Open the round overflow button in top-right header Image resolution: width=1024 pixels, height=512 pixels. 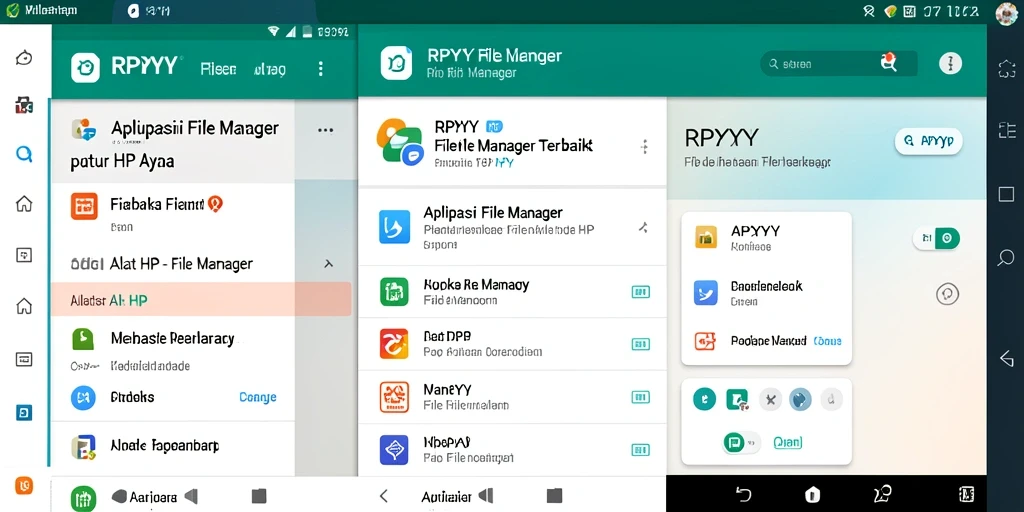click(x=950, y=63)
